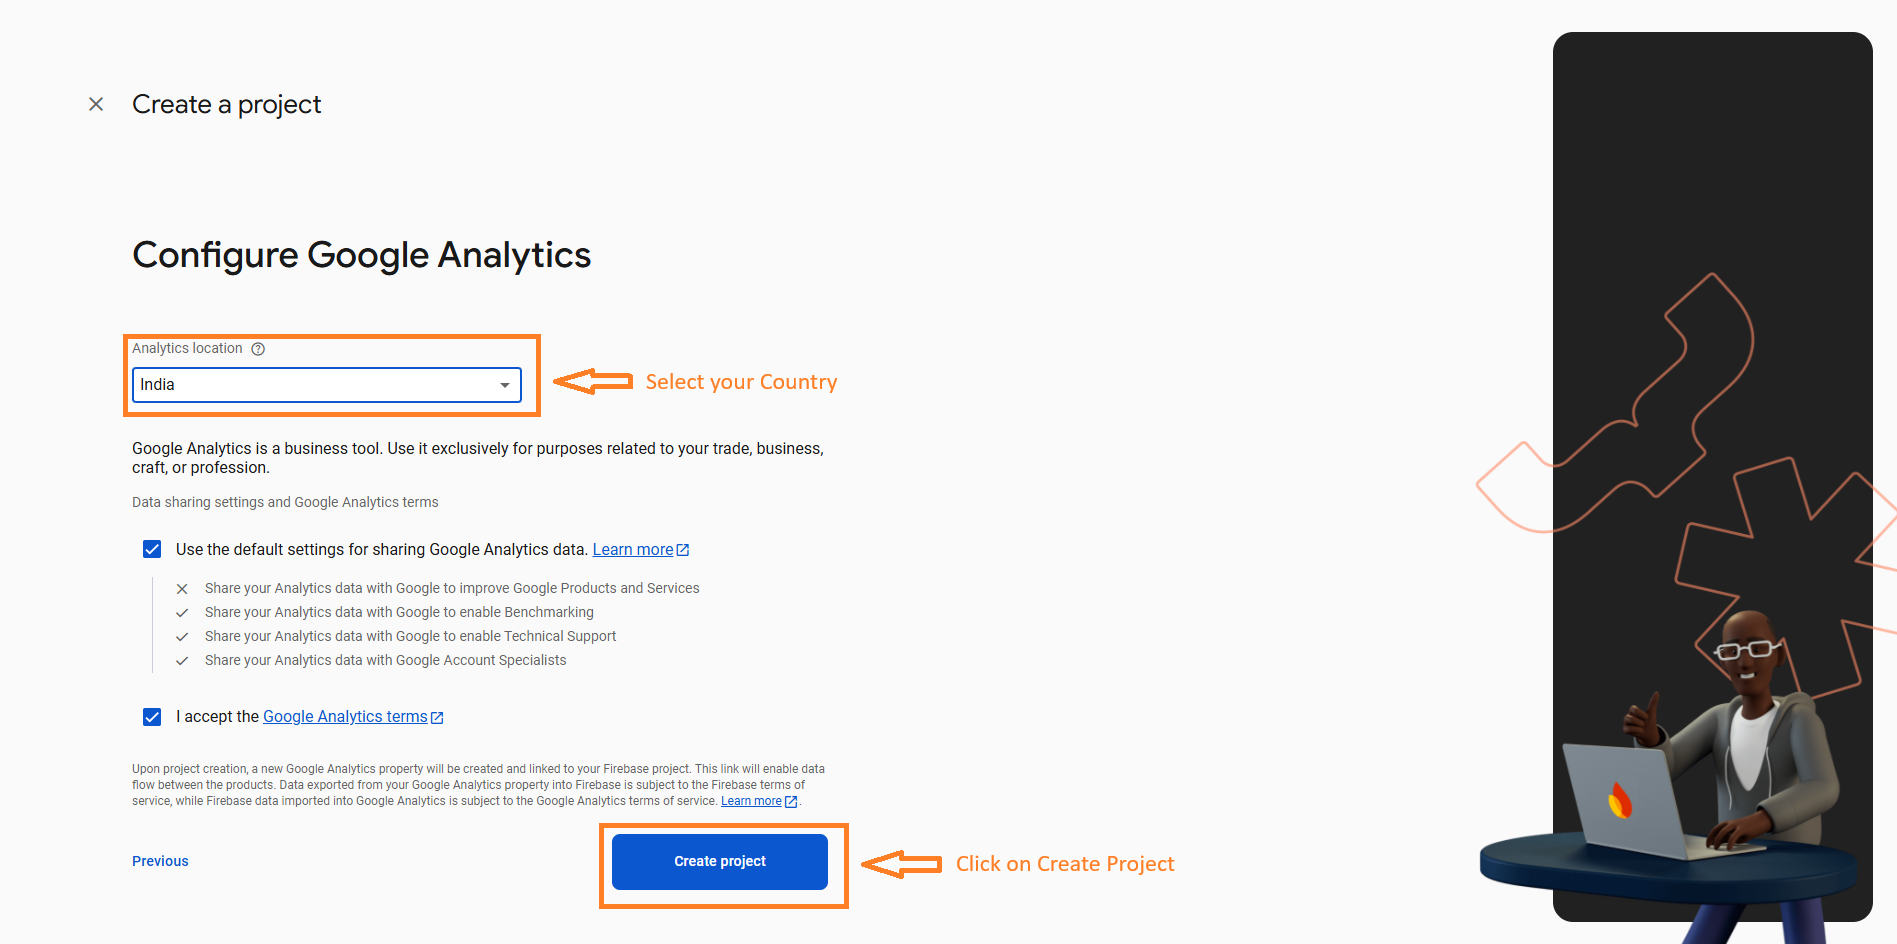This screenshot has height=944, width=1897.
Task: Click the Create project button
Action: (x=720, y=862)
